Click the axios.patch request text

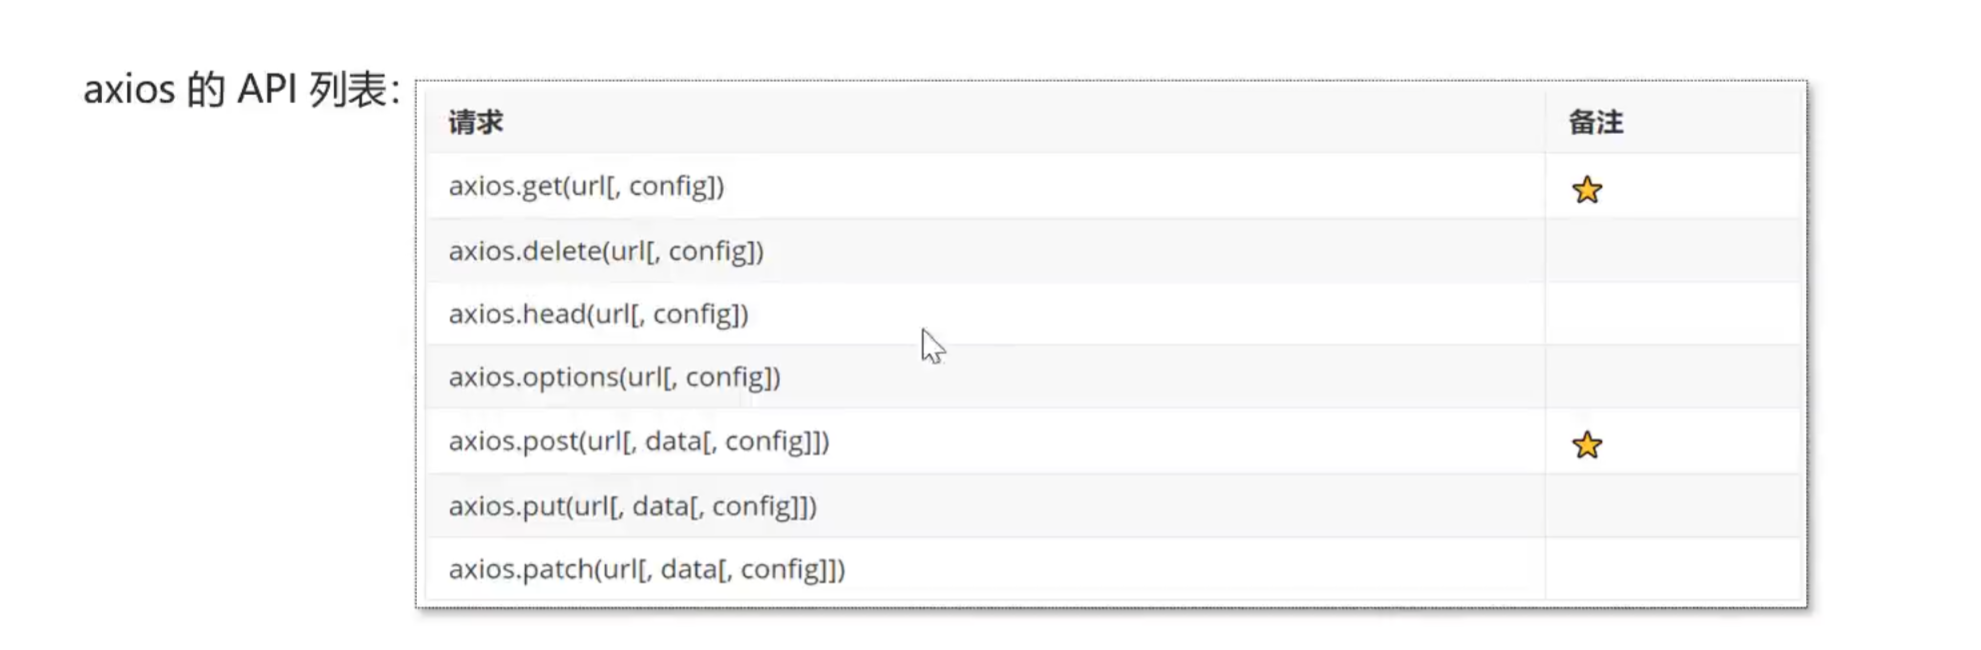(x=646, y=569)
